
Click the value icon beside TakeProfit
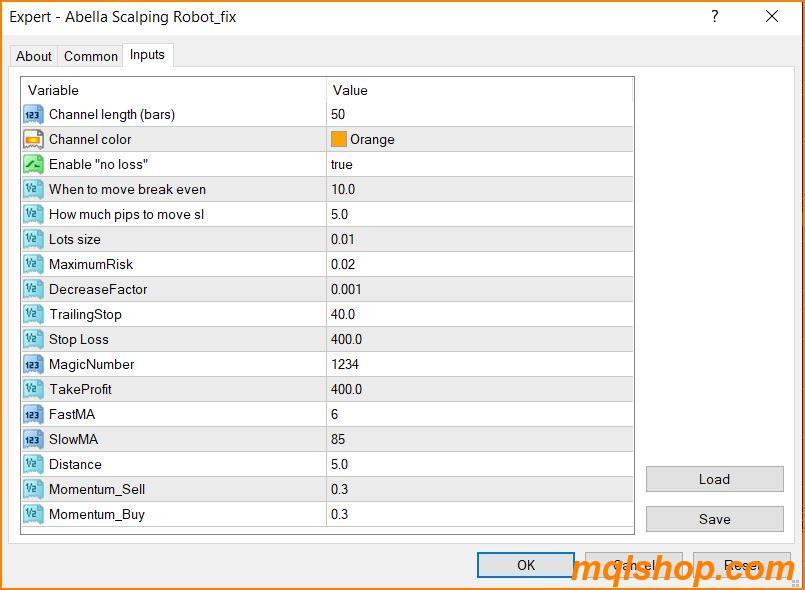point(33,389)
